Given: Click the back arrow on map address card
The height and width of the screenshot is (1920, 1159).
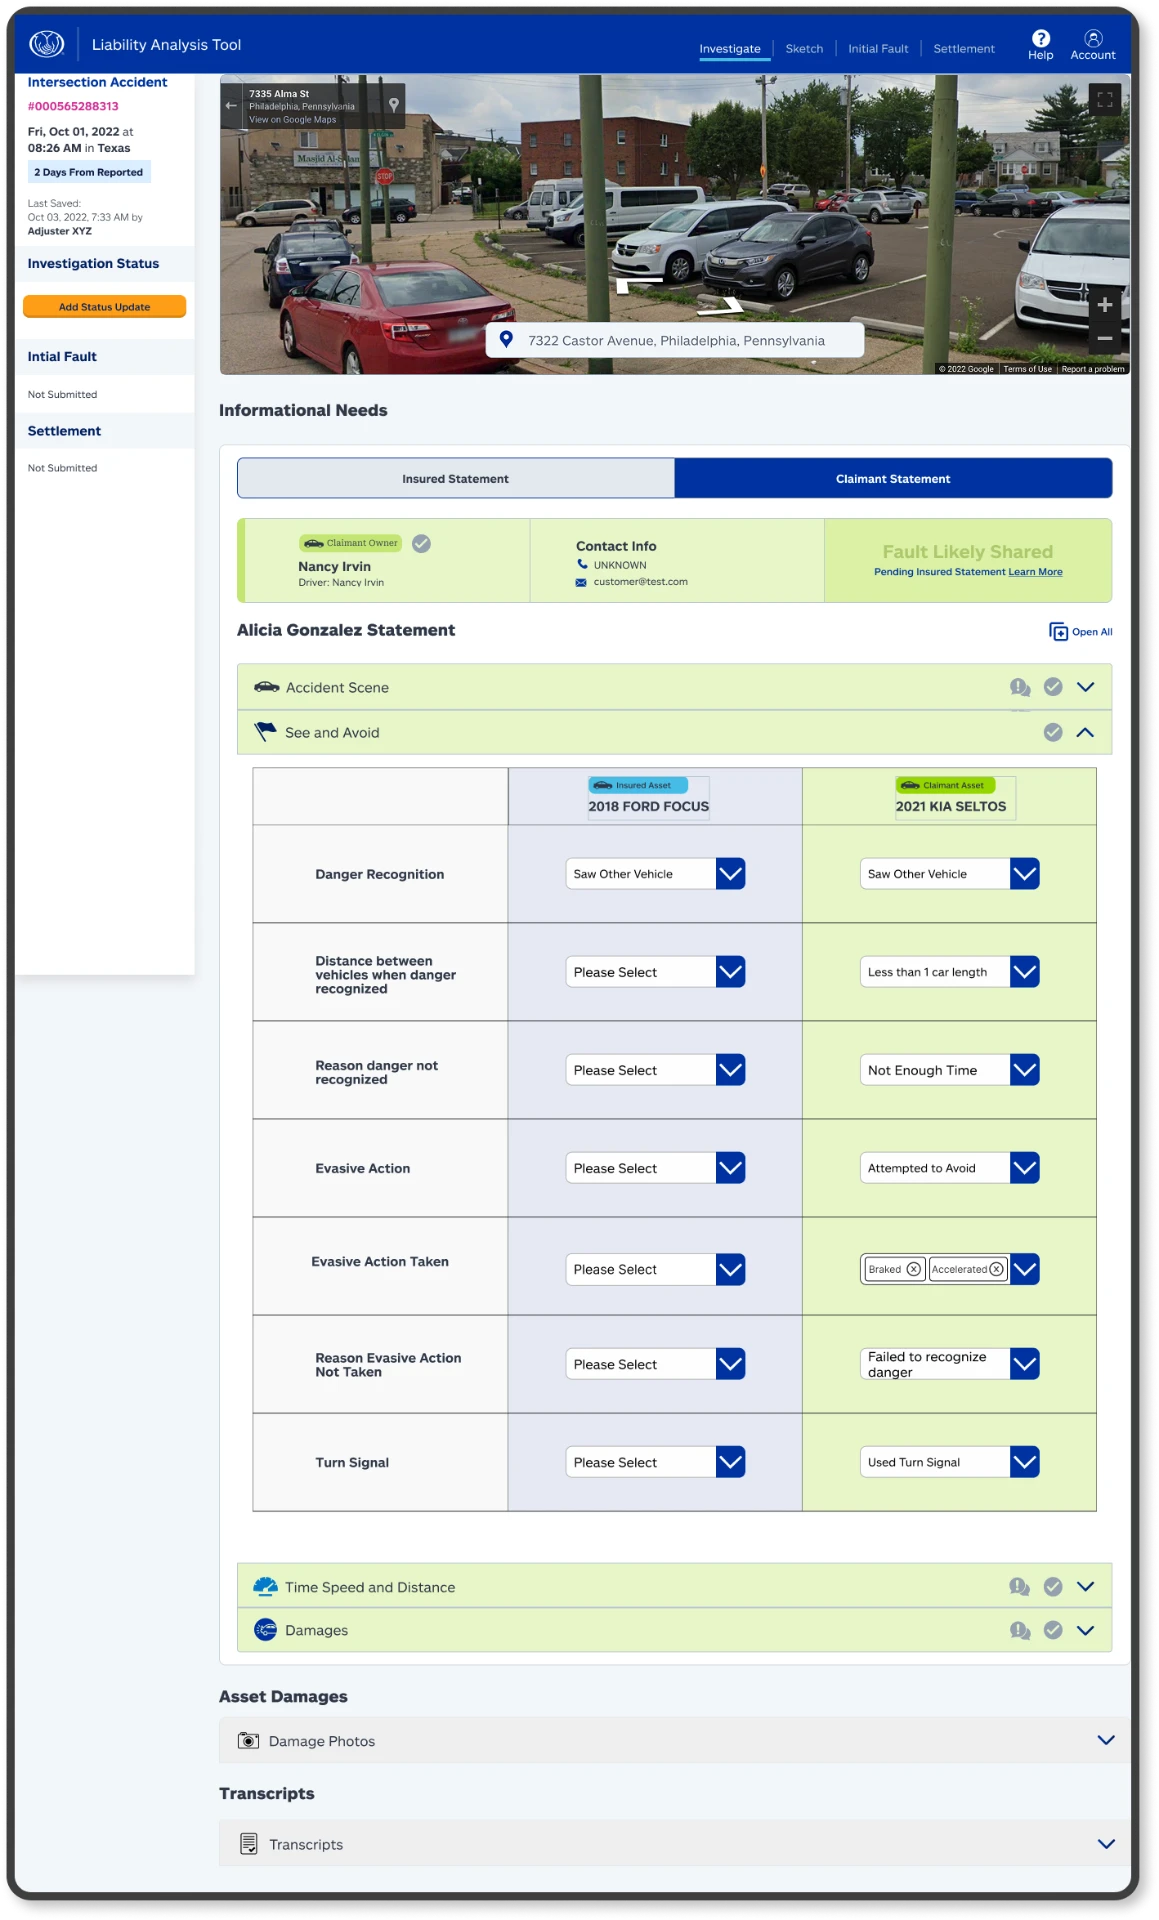Looking at the screenshot, I should click(231, 106).
